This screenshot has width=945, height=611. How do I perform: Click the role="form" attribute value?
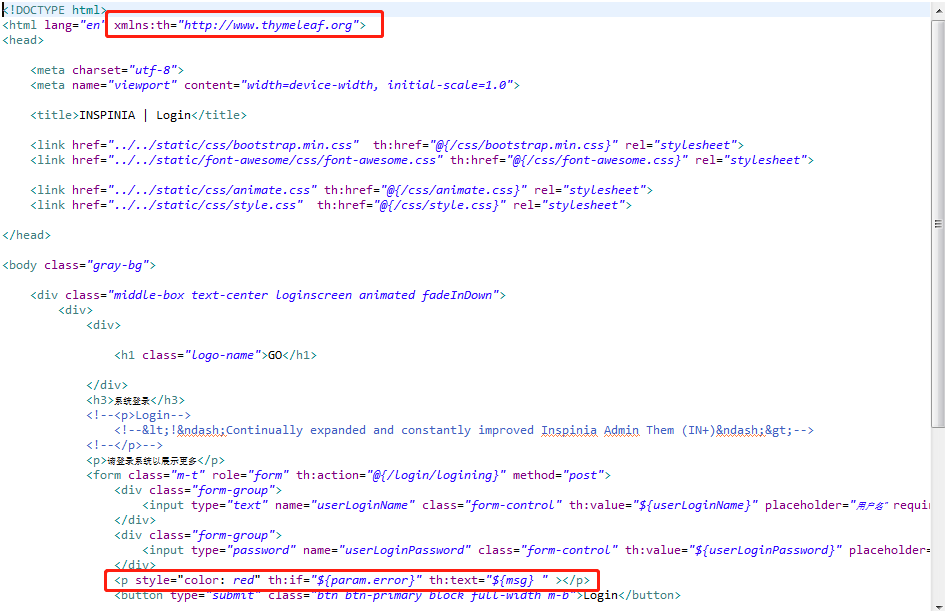click(250, 475)
